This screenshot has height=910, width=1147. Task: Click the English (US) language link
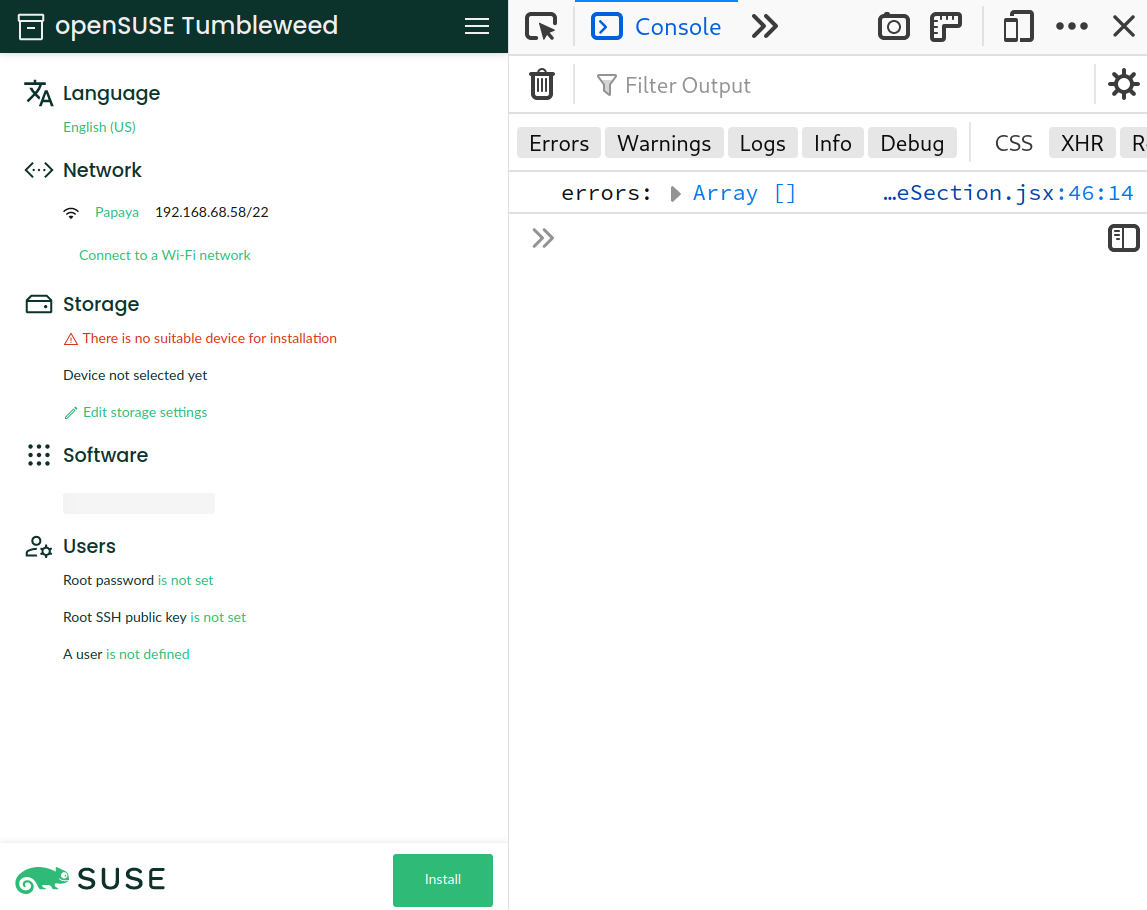click(x=99, y=127)
